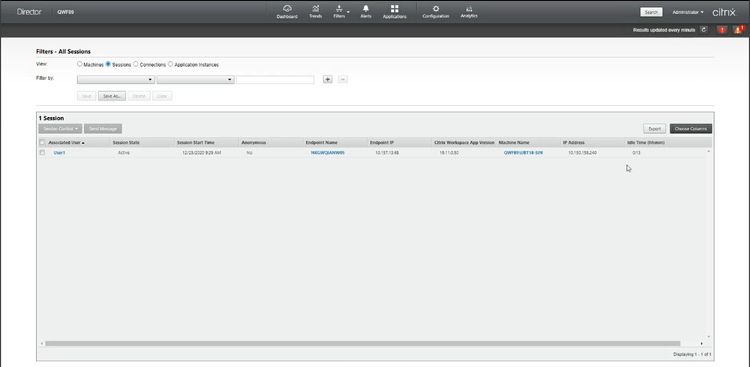Image resolution: width=750 pixels, height=367 pixels.
Task: Check the User1 session row checkbox
Action: pyautogui.click(x=42, y=153)
